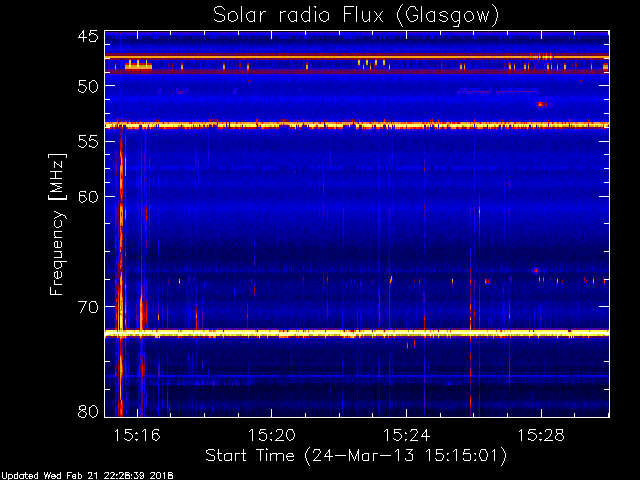The height and width of the screenshot is (480, 640).
Task: Click the 60 frequency tick label
Action: pos(88,197)
